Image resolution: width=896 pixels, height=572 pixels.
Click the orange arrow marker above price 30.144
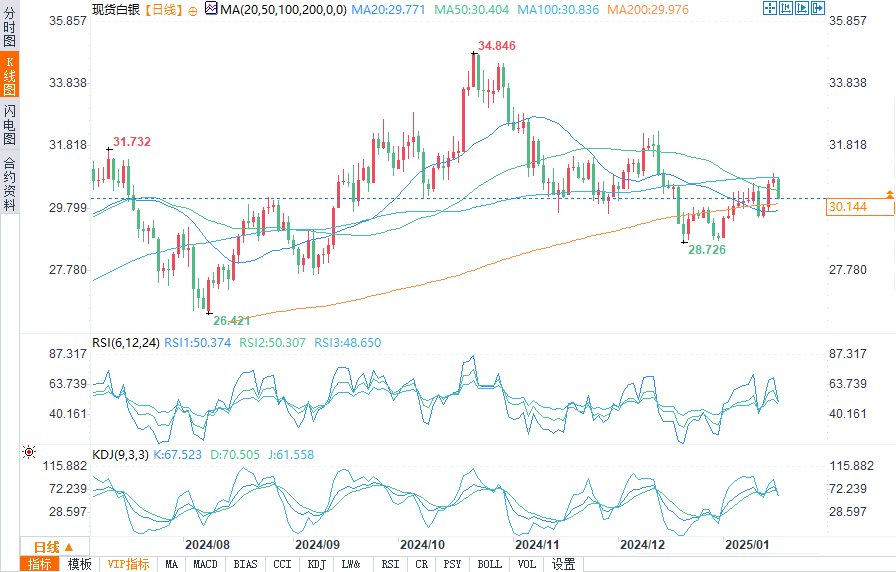point(889,192)
